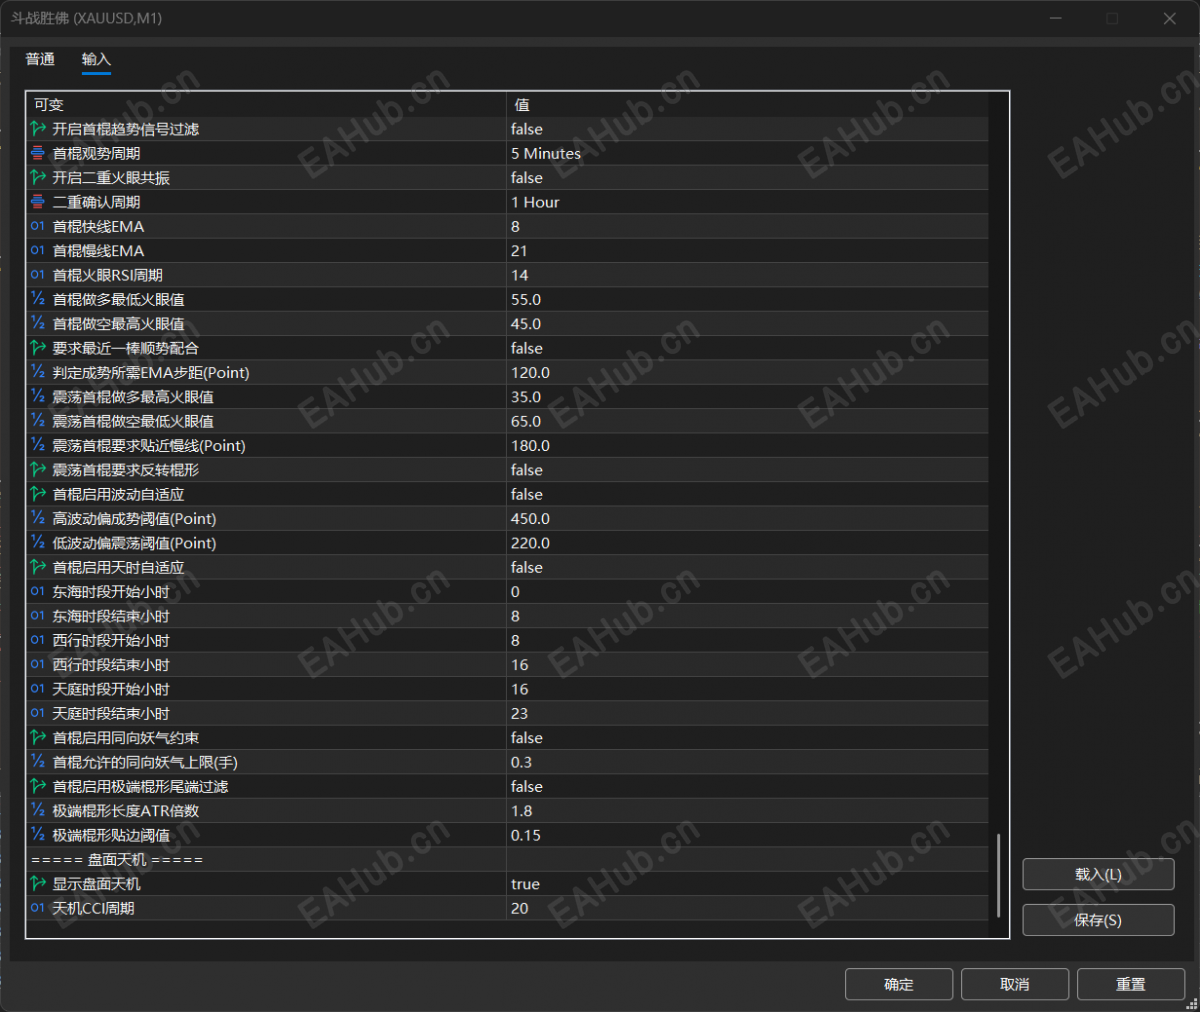Select the 天庭时段开始小时 row label
Viewport: 1200px width, 1012px height.
[x=111, y=689]
